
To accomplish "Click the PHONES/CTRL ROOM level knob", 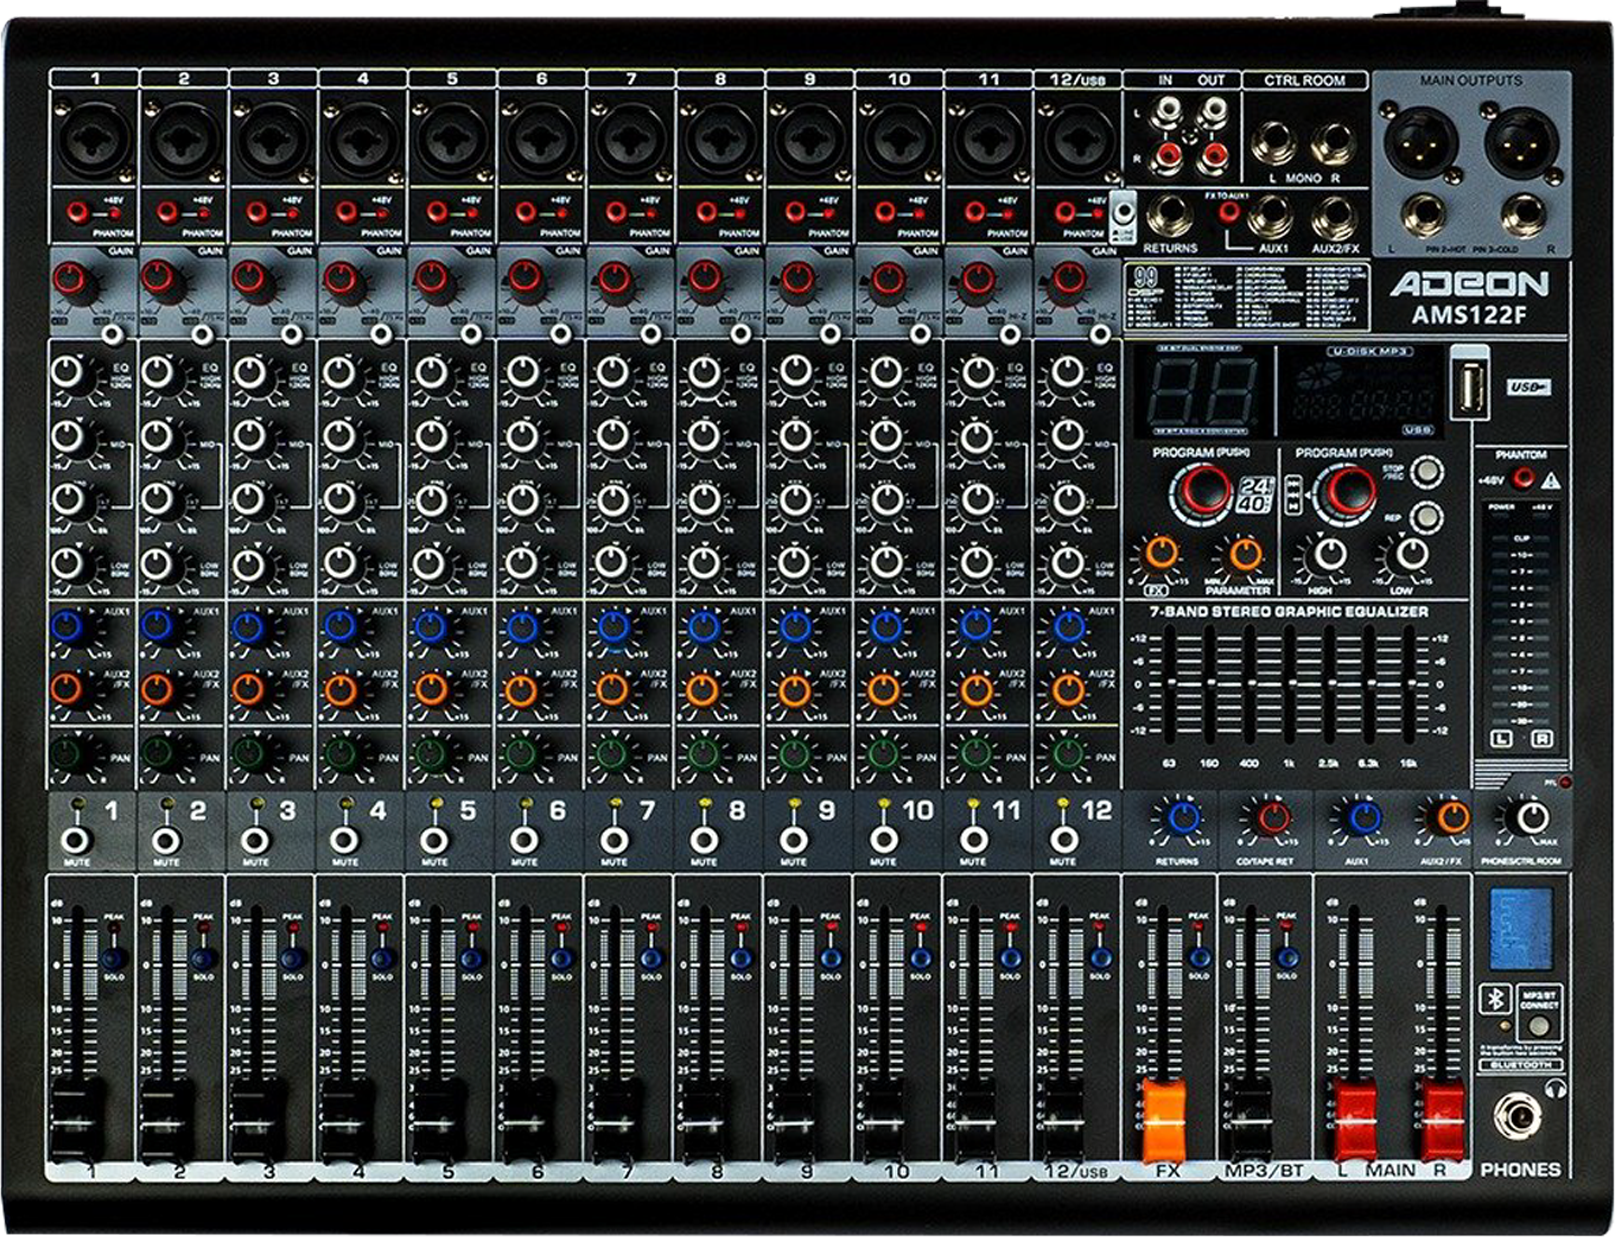I will pyautogui.click(x=1532, y=818).
